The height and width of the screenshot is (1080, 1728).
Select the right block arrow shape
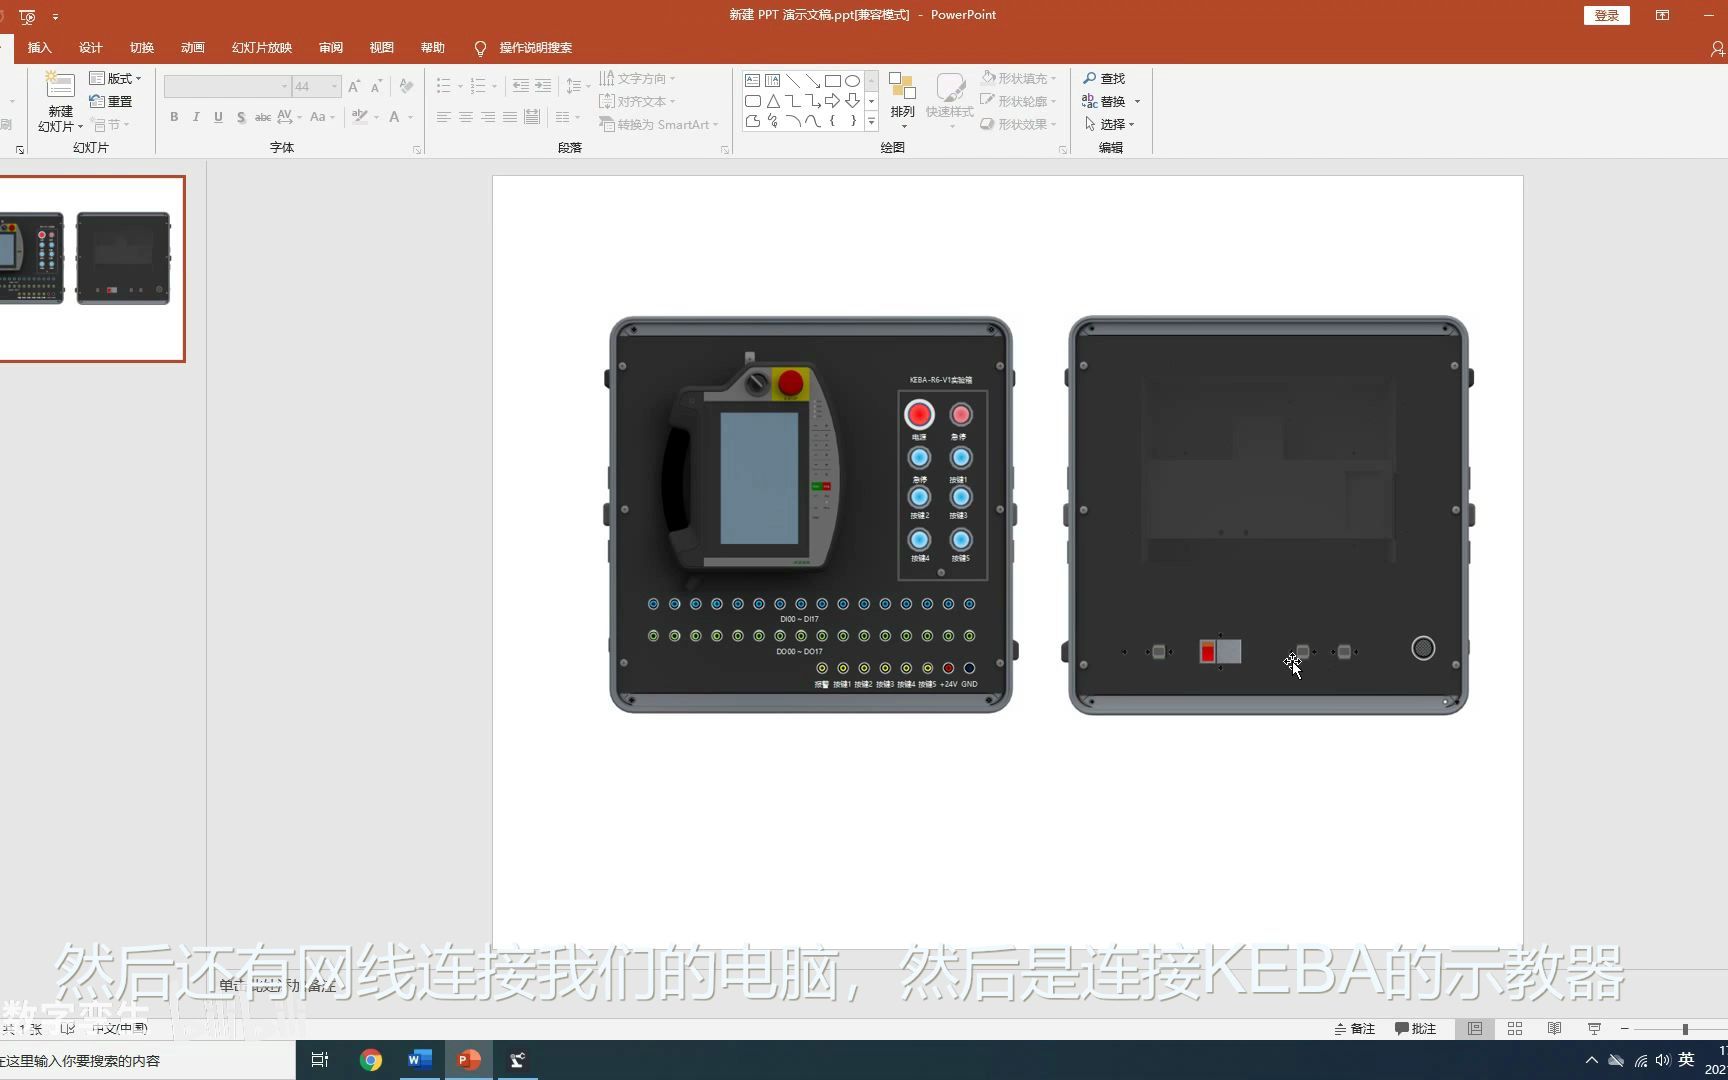(x=832, y=101)
